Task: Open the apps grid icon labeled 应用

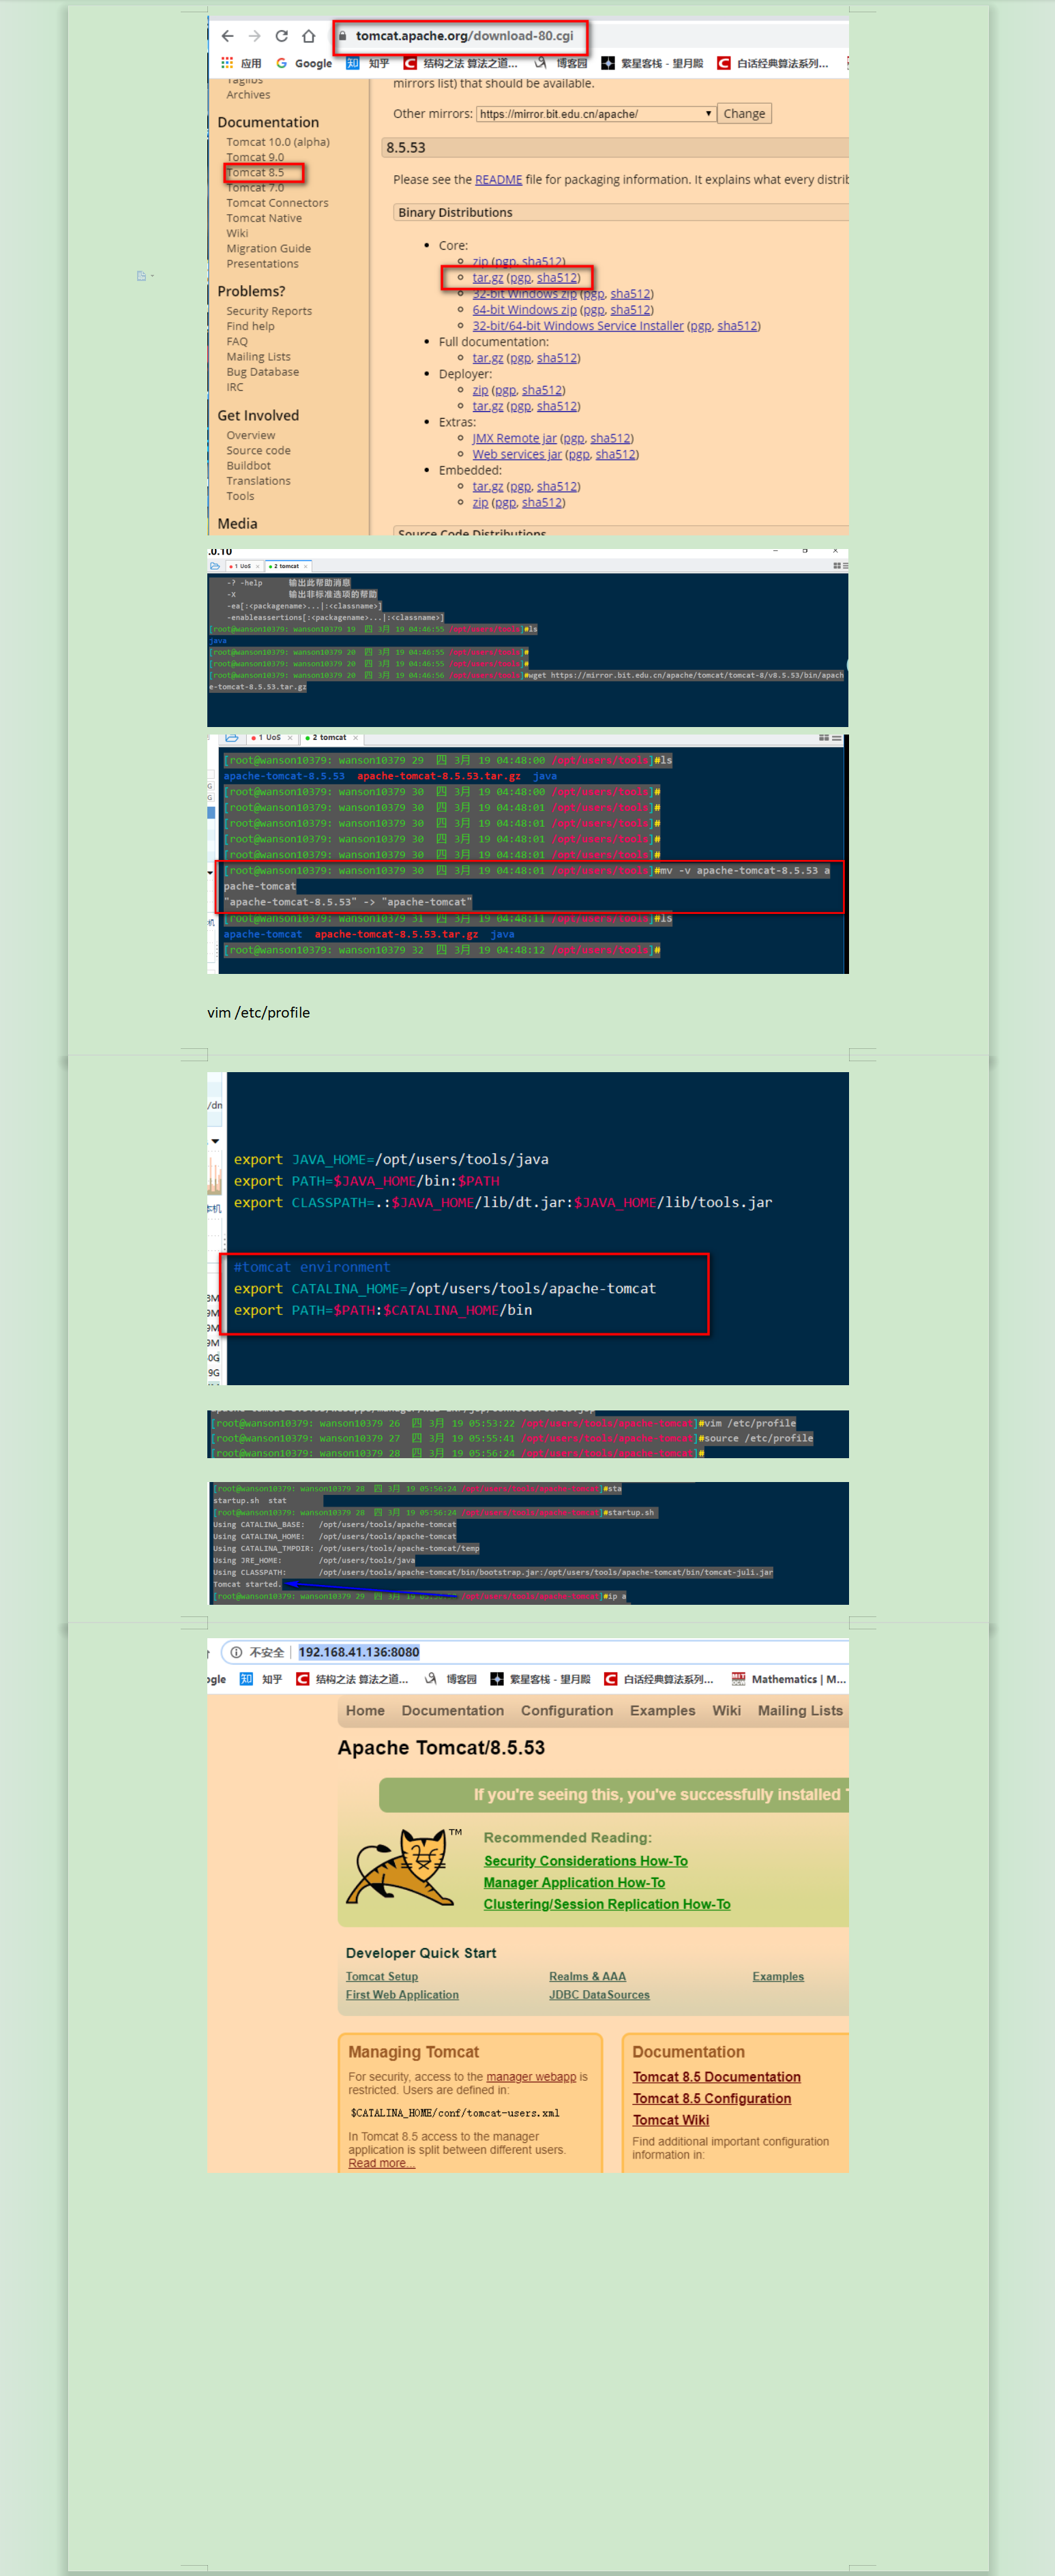Action: pyautogui.click(x=228, y=63)
